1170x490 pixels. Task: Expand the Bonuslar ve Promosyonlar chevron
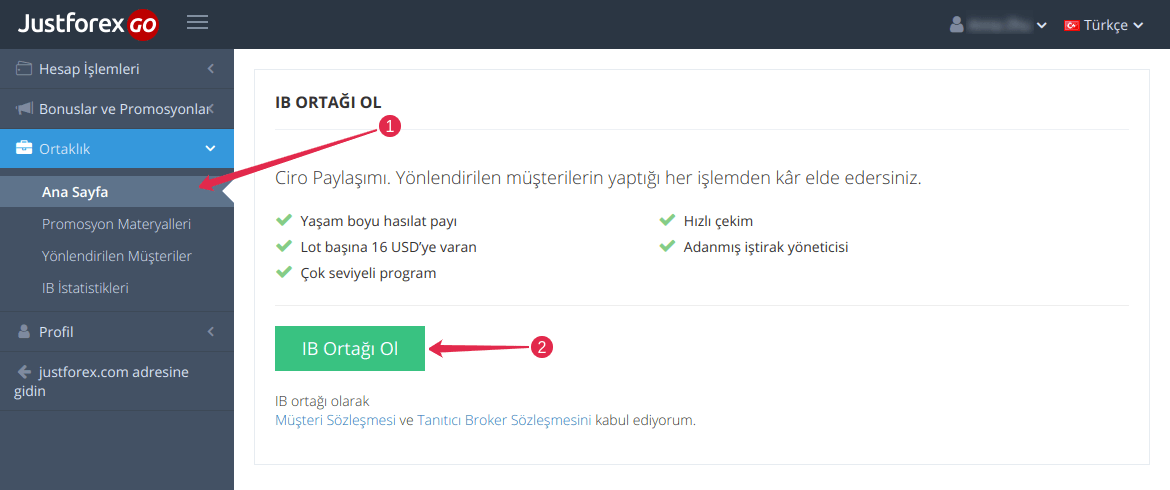pos(212,109)
